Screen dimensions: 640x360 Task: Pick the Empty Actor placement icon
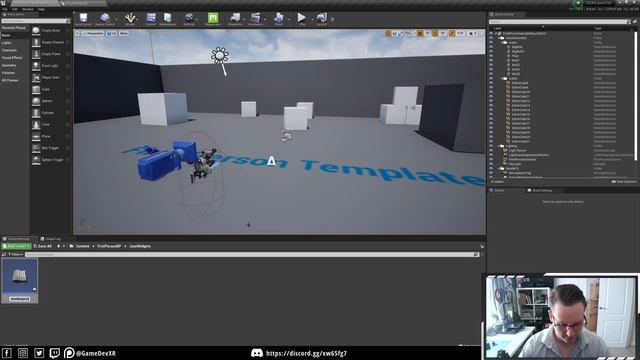[x=36, y=31]
